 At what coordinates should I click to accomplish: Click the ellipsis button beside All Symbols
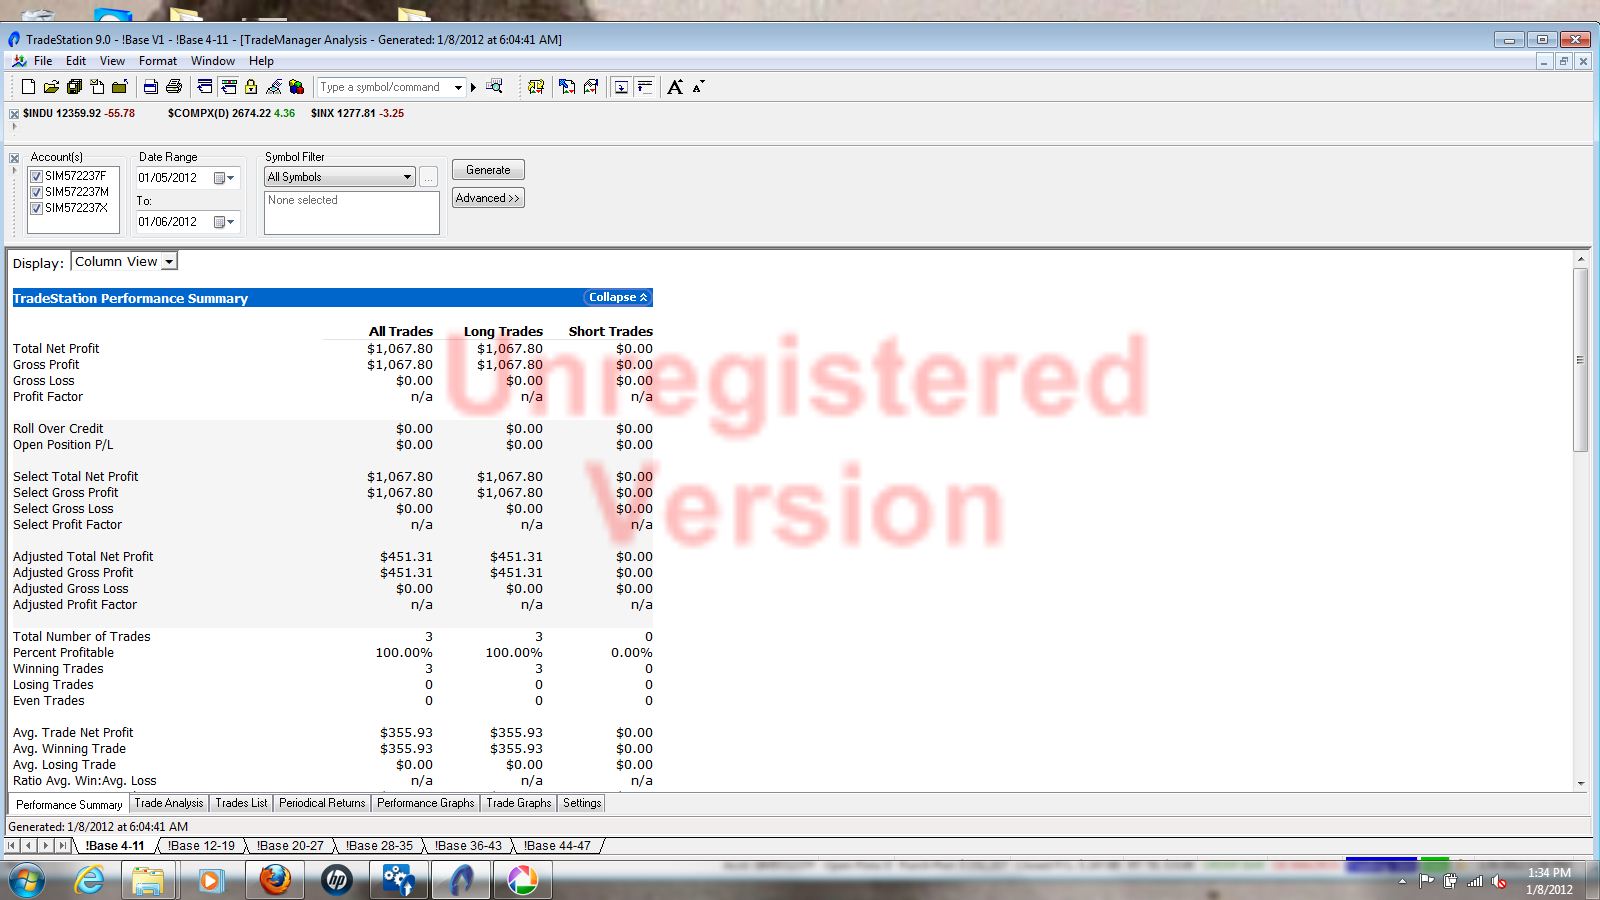pos(428,177)
